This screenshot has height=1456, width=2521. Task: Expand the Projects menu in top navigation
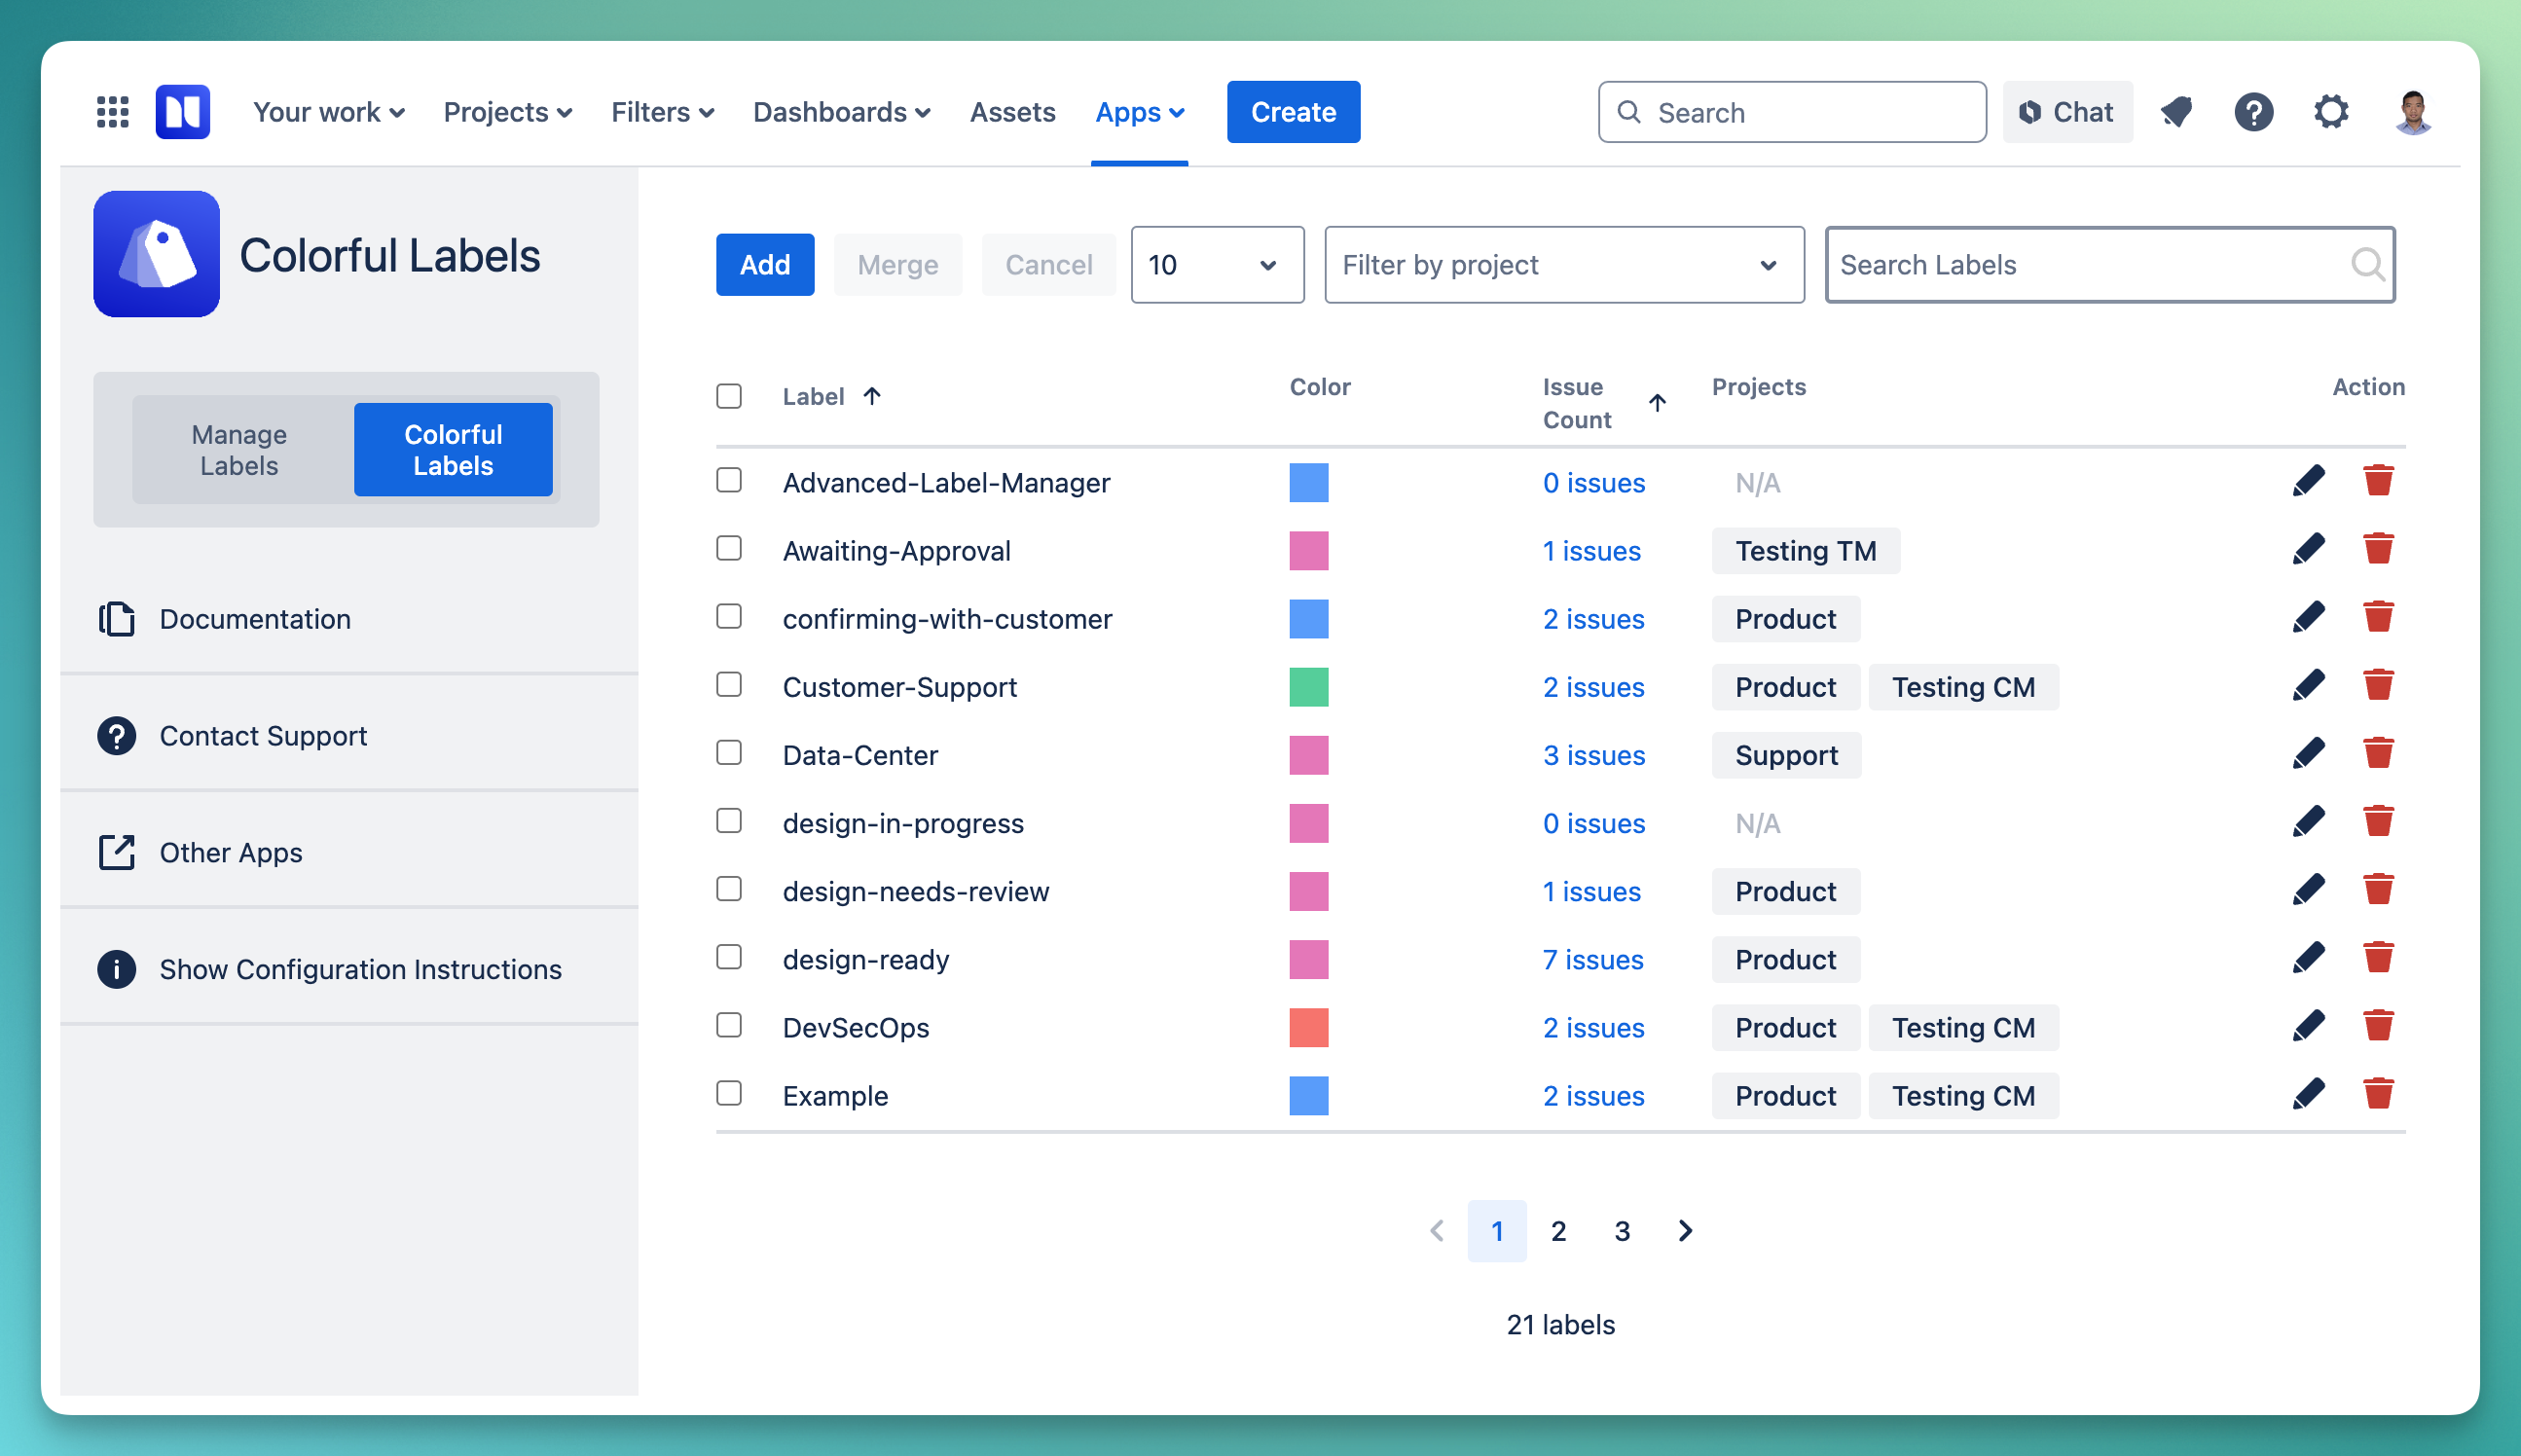tap(508, 111)
